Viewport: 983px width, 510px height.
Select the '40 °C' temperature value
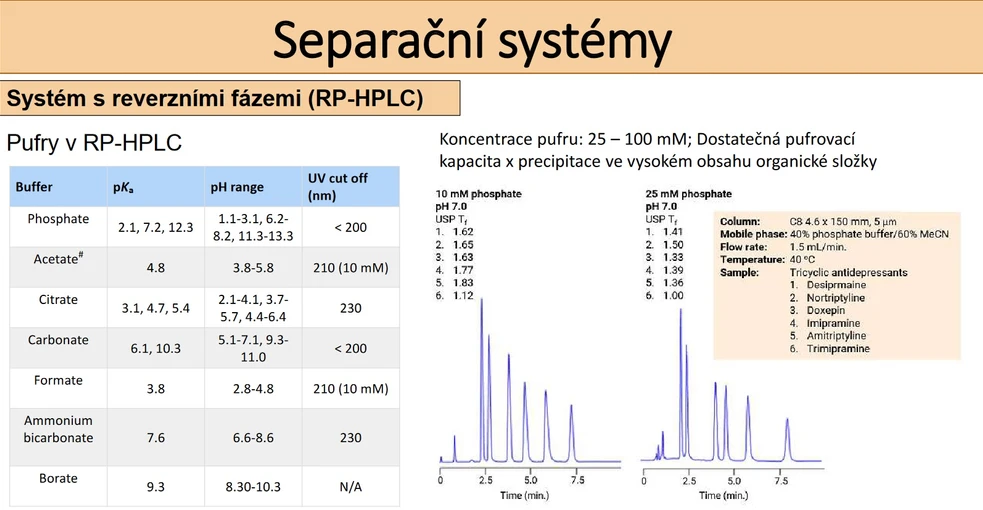[802, 259]
